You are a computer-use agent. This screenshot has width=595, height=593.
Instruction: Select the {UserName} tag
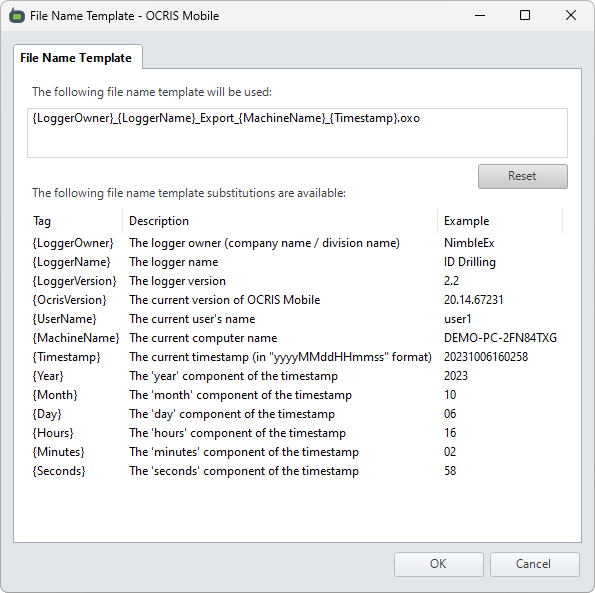coord(65,319)
